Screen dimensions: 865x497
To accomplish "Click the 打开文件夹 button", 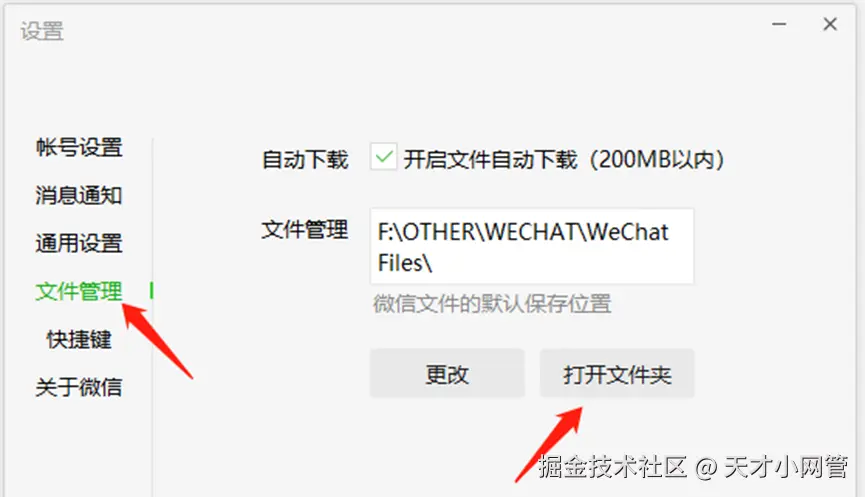I will (x=617, y=373).
